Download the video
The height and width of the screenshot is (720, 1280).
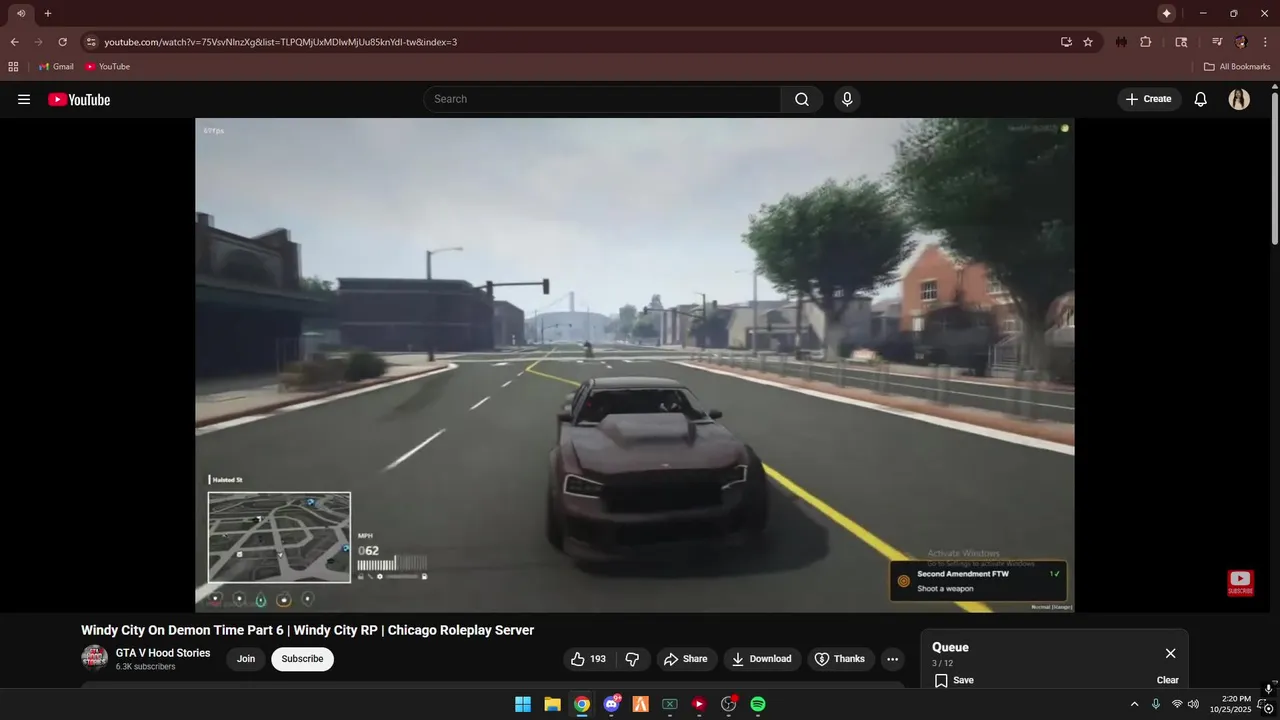pos(762,659)
